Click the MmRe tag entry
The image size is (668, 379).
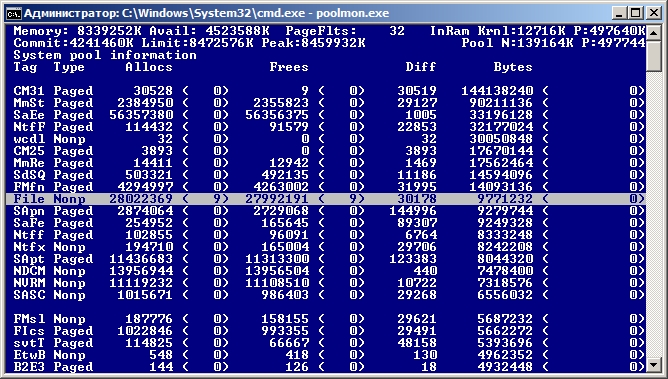click(29, 163)
